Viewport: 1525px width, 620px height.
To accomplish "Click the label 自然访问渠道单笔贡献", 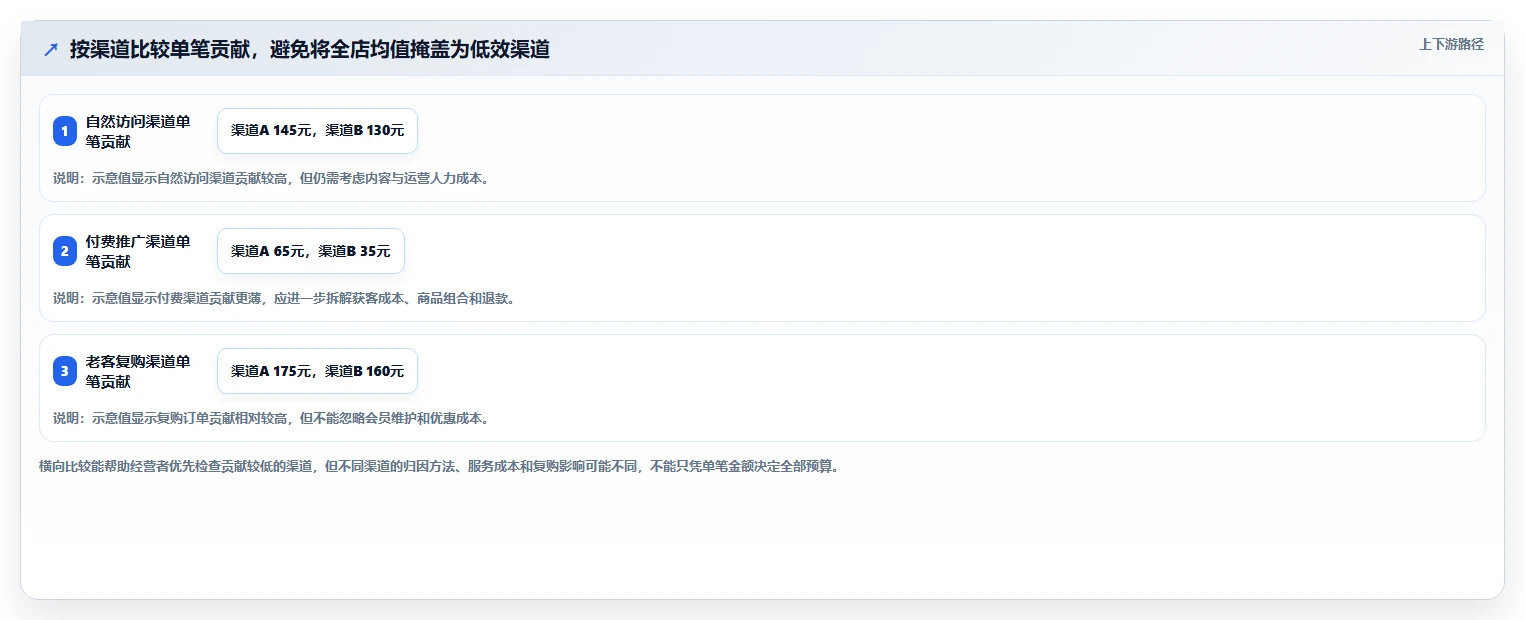I will coord(138,131).
